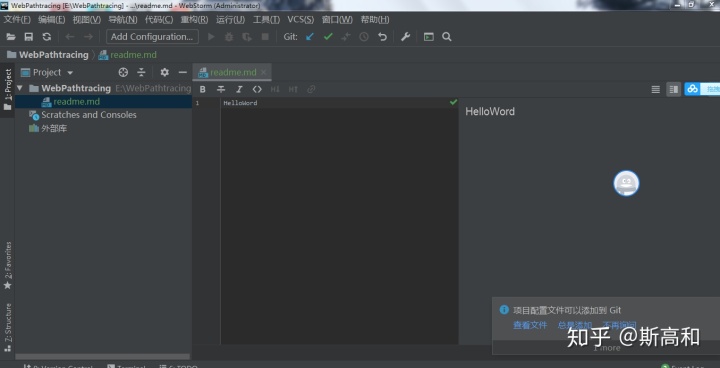The height and width of the screenshot is (368, 720).
Task: Open Project panel gear settings
Action: (164, 72)
